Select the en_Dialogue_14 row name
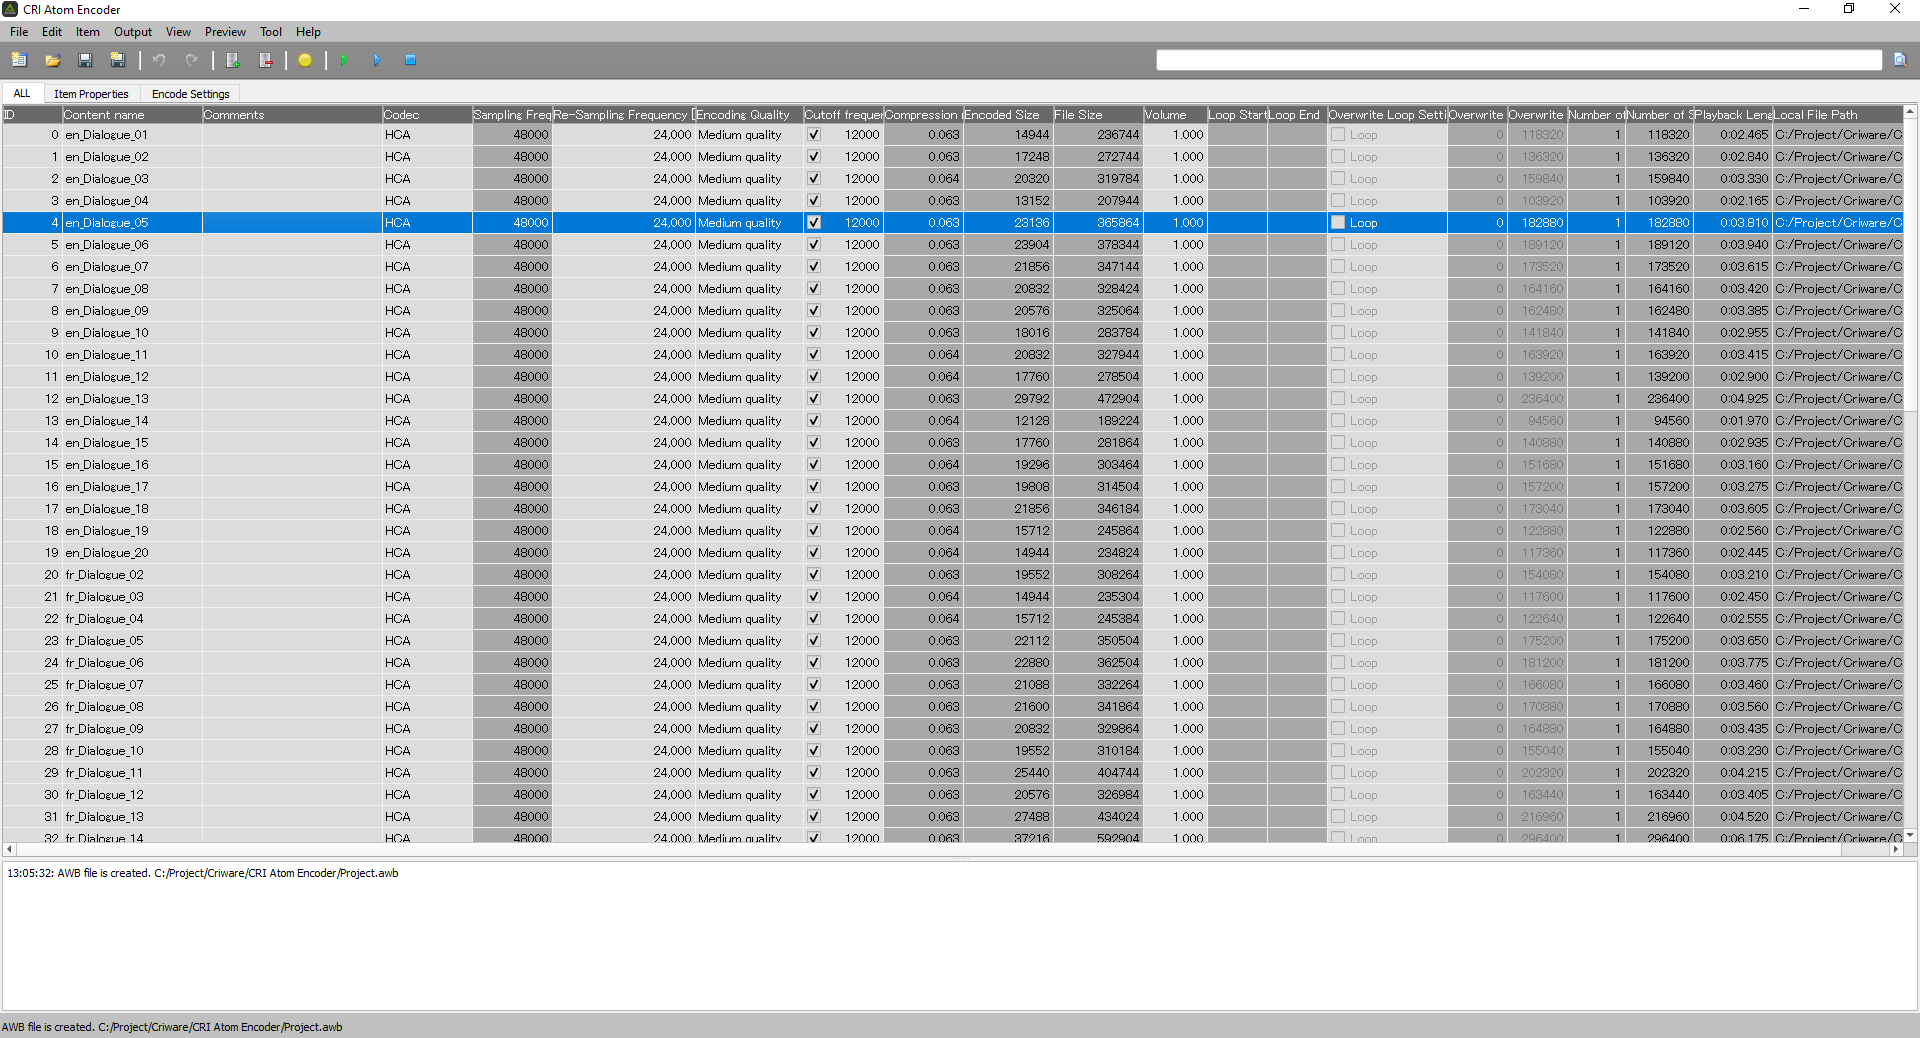 tap(107, 421)
